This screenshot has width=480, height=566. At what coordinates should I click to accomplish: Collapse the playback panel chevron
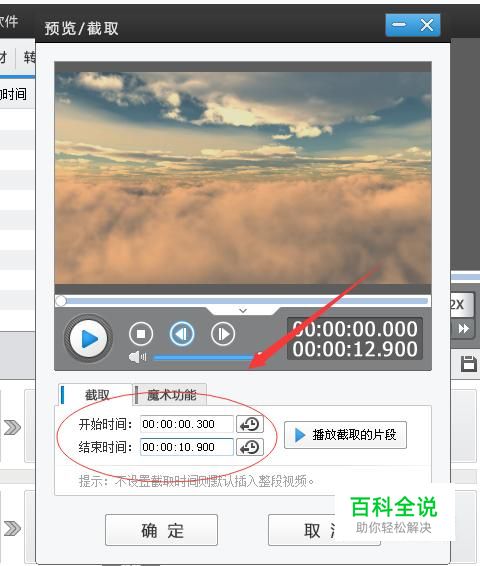[x=243, y=310]
